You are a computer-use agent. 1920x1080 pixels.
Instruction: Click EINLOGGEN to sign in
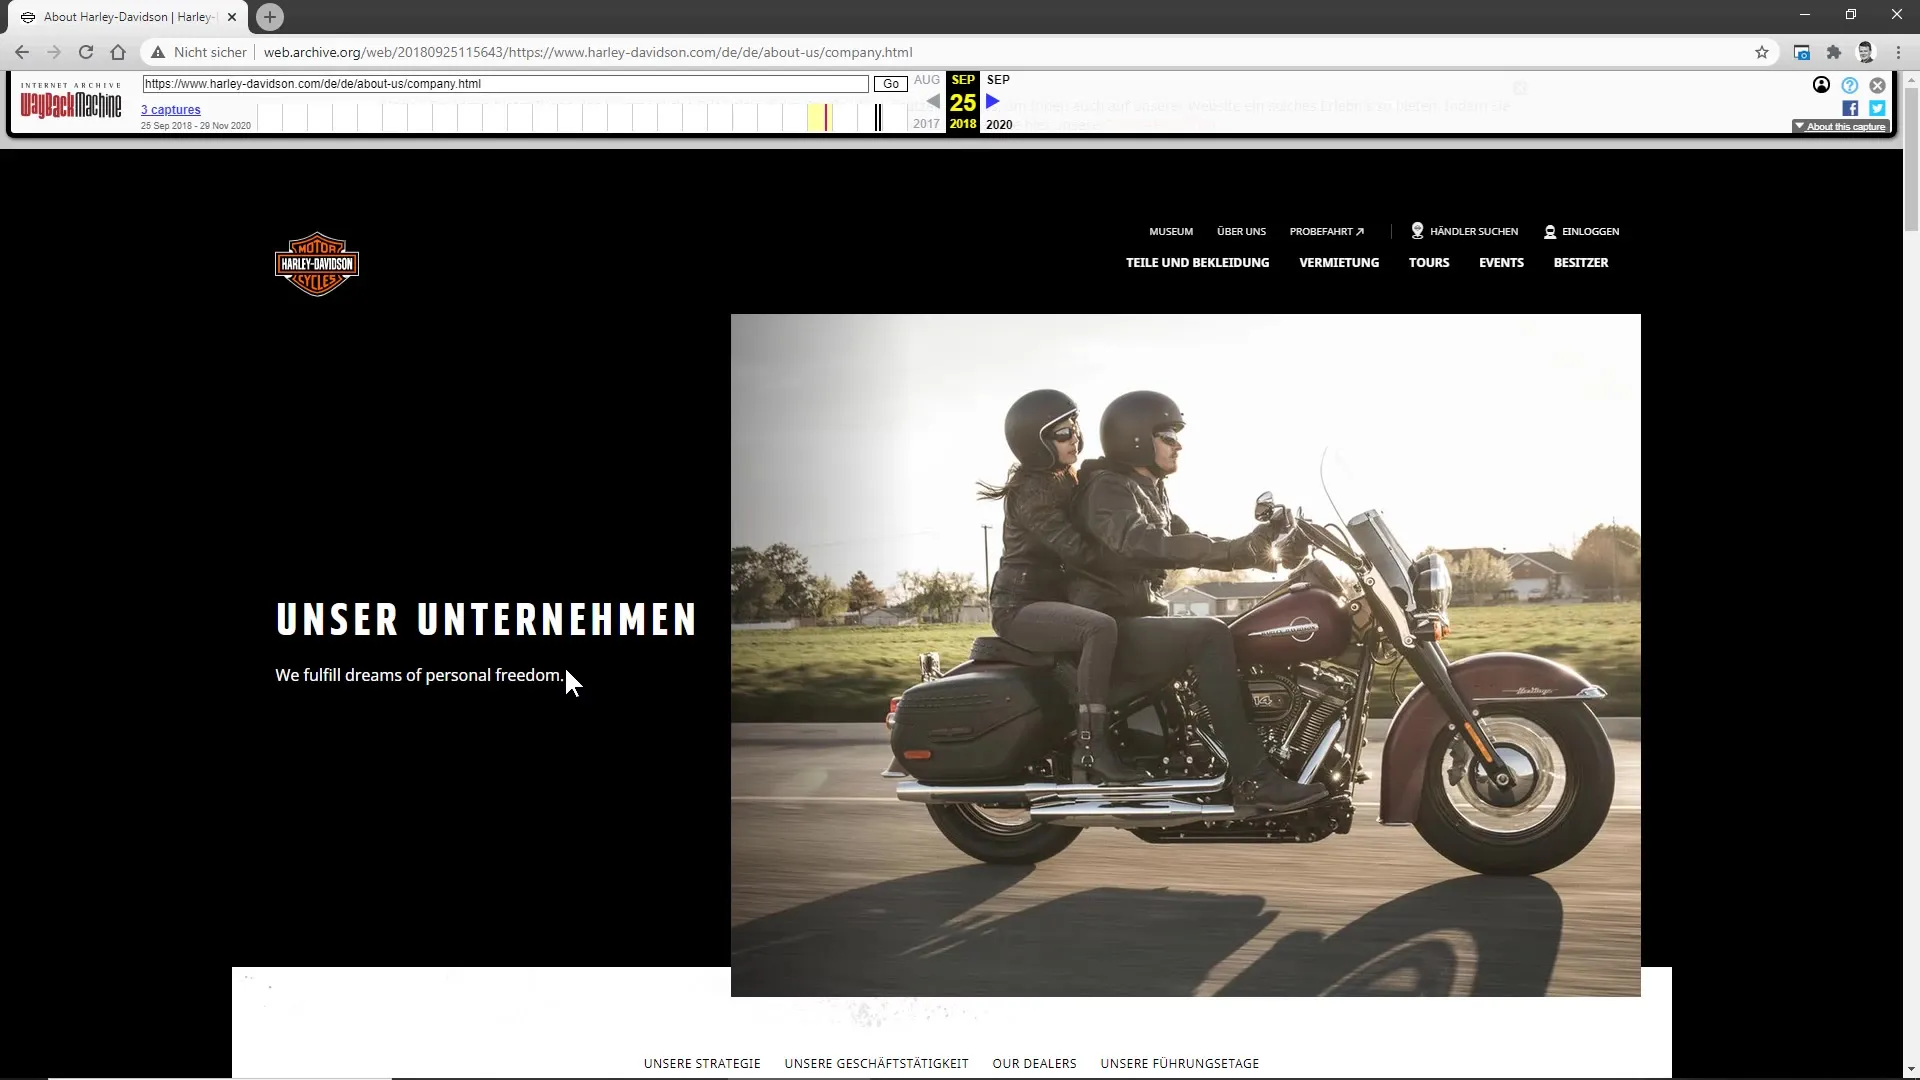pyautogui.click(x=1581, y=231)
